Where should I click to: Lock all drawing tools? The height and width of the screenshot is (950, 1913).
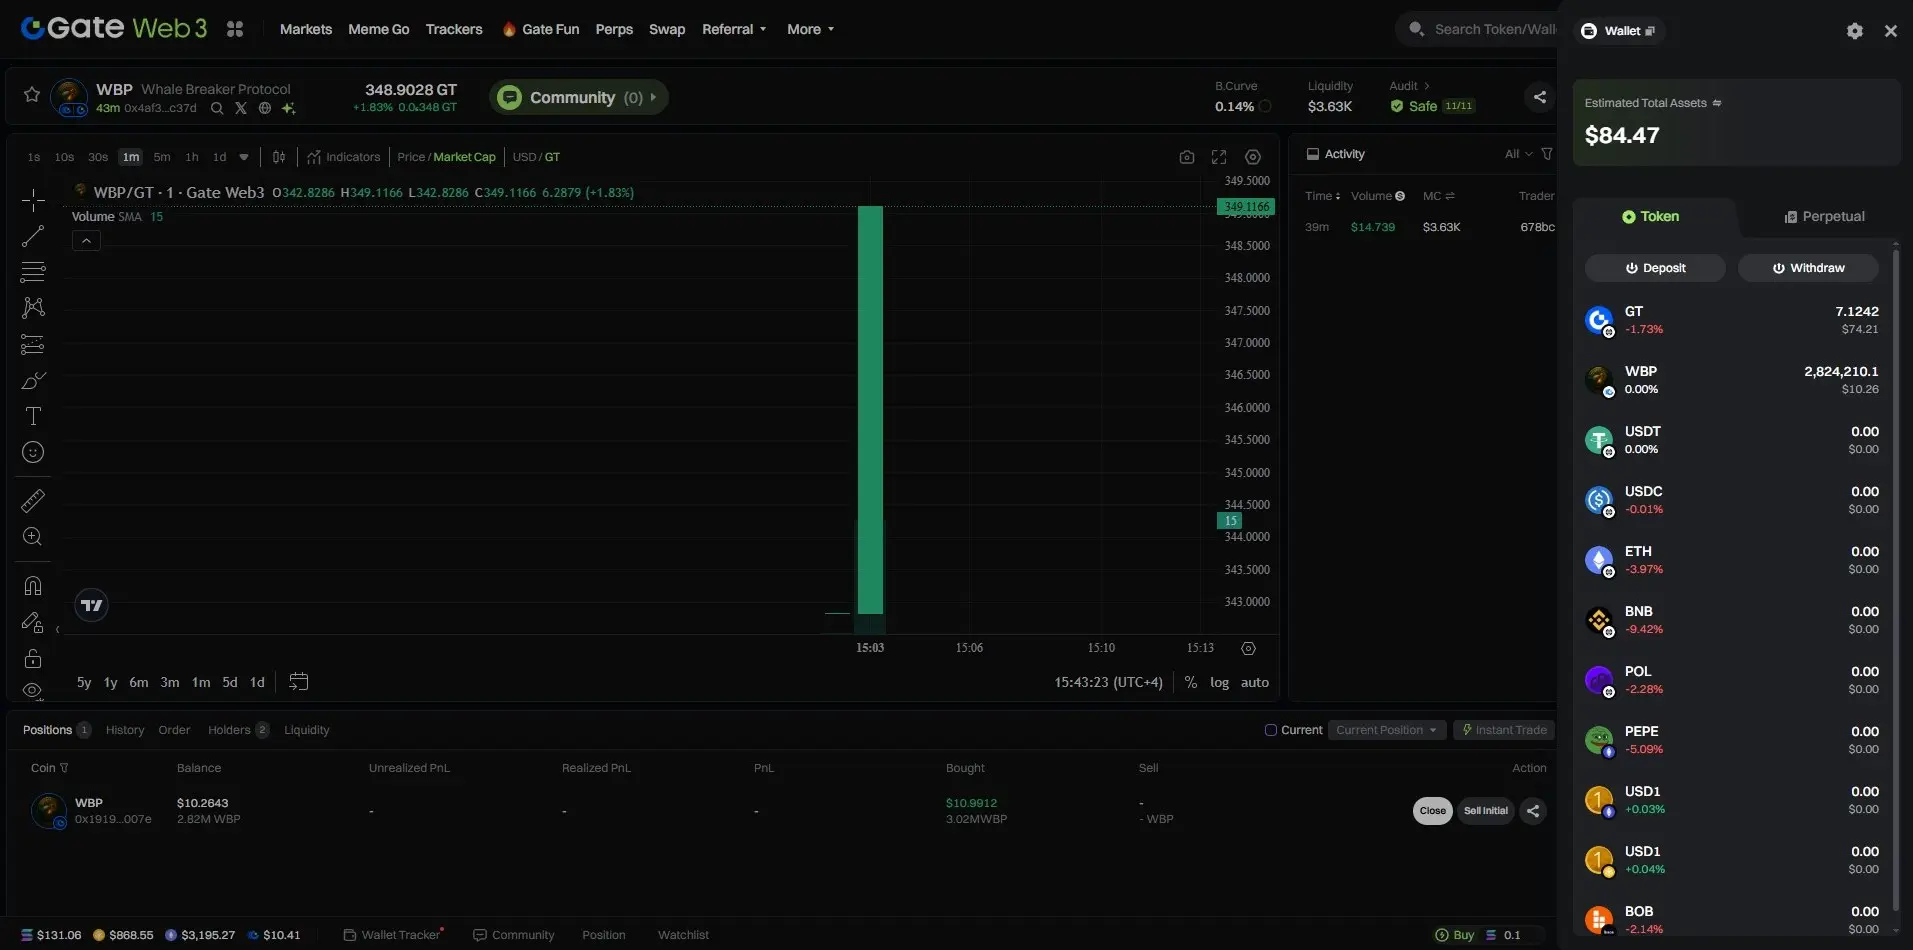click(x=33, y=658)
